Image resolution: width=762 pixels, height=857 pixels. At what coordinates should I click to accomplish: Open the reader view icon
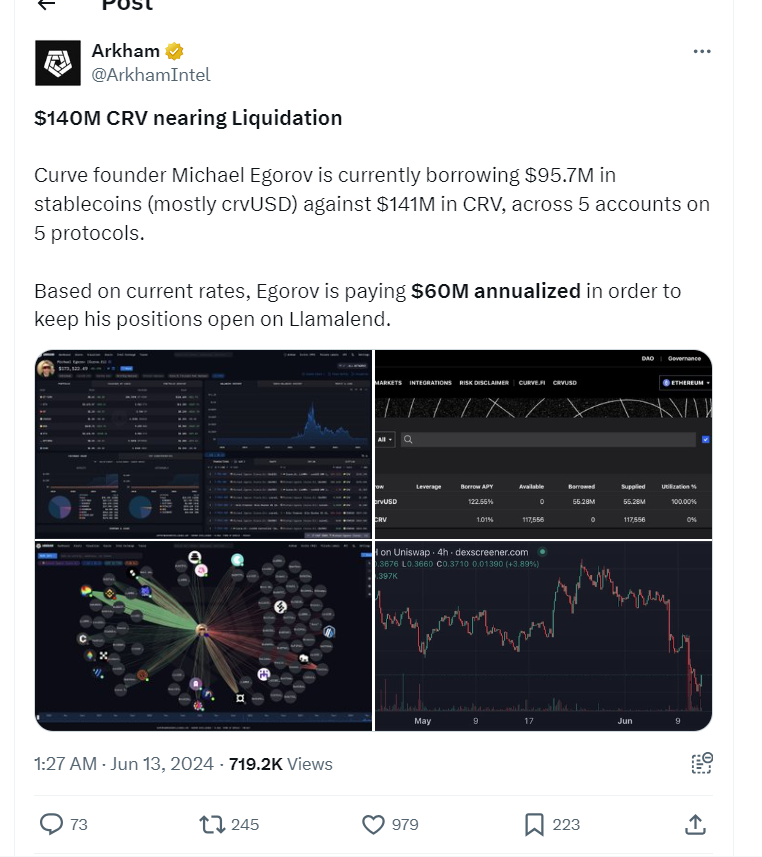(x=702, y=763)
